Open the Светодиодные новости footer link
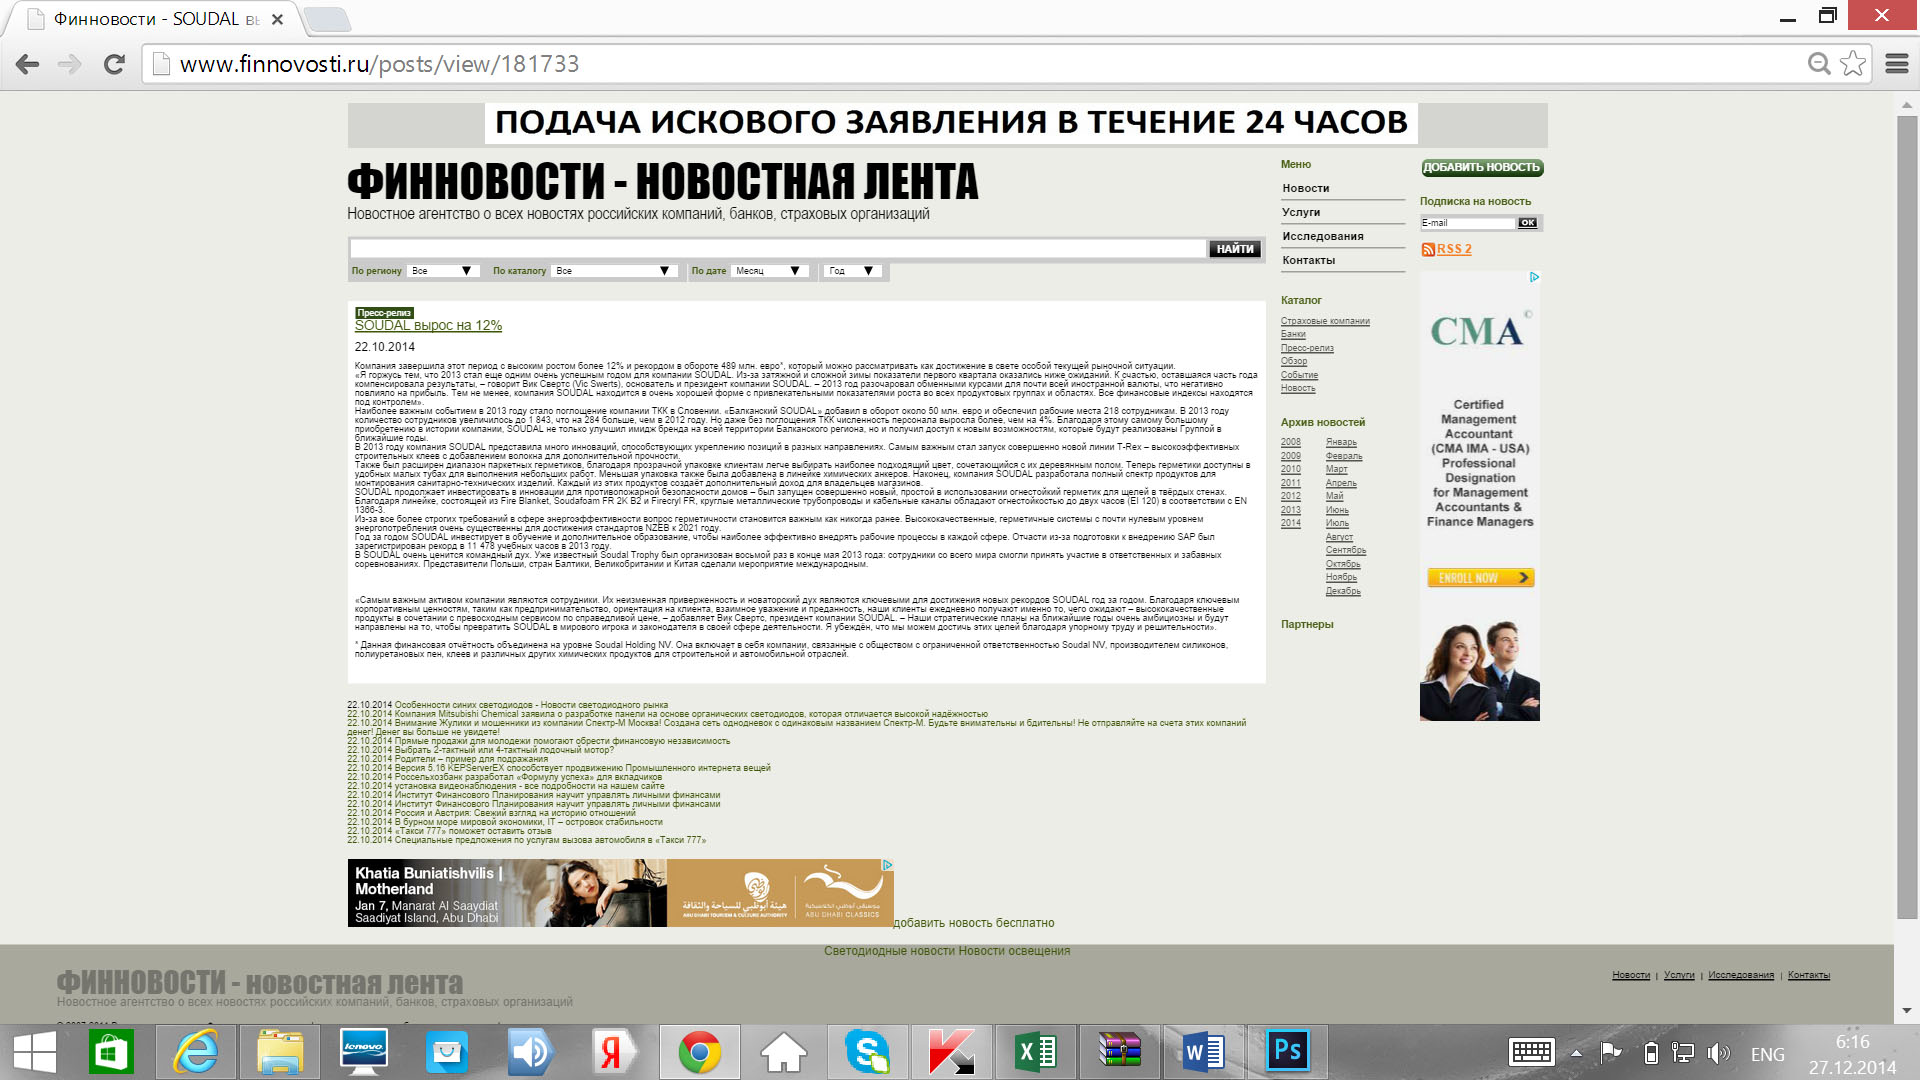1920x1080 pixels. click(x=889, y=951)
